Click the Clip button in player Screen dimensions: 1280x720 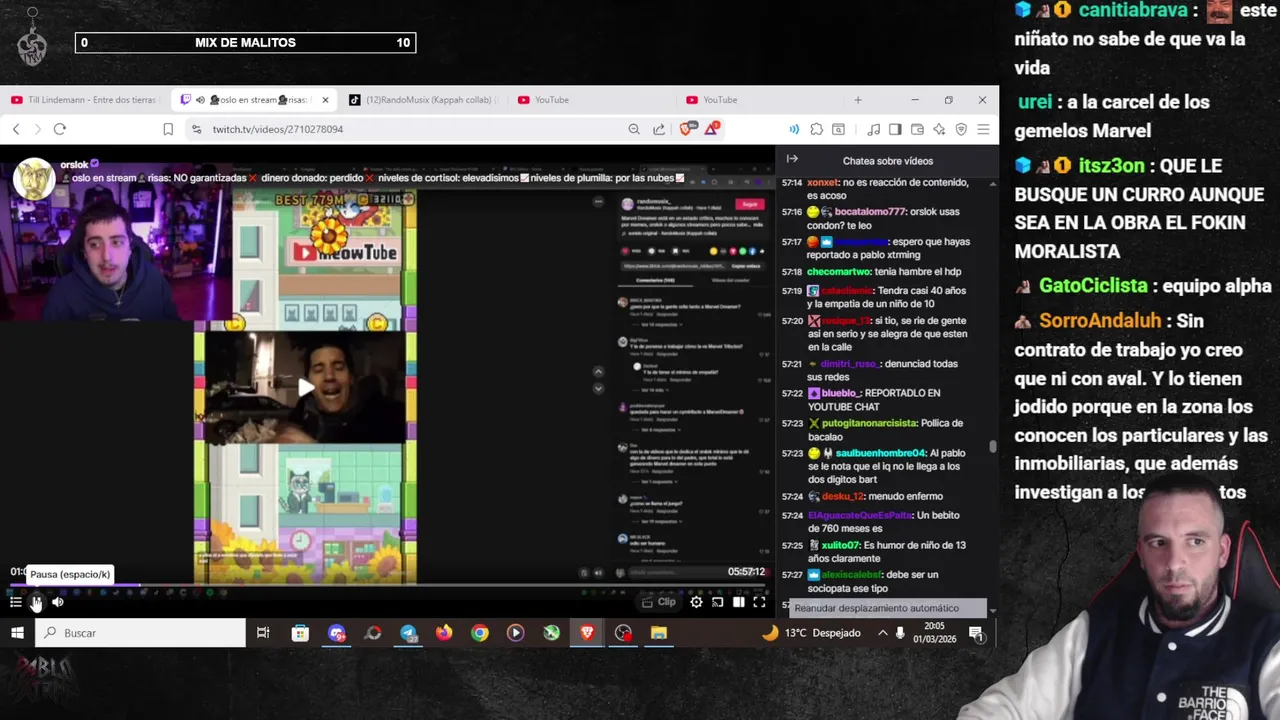[x=659, y=602]
